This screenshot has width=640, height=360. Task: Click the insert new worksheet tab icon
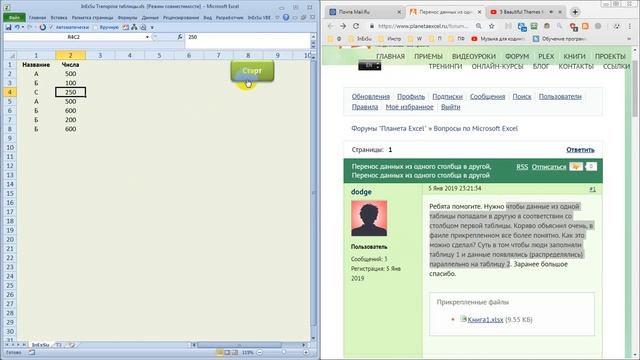pyautogui.click(x=71, y=345)
